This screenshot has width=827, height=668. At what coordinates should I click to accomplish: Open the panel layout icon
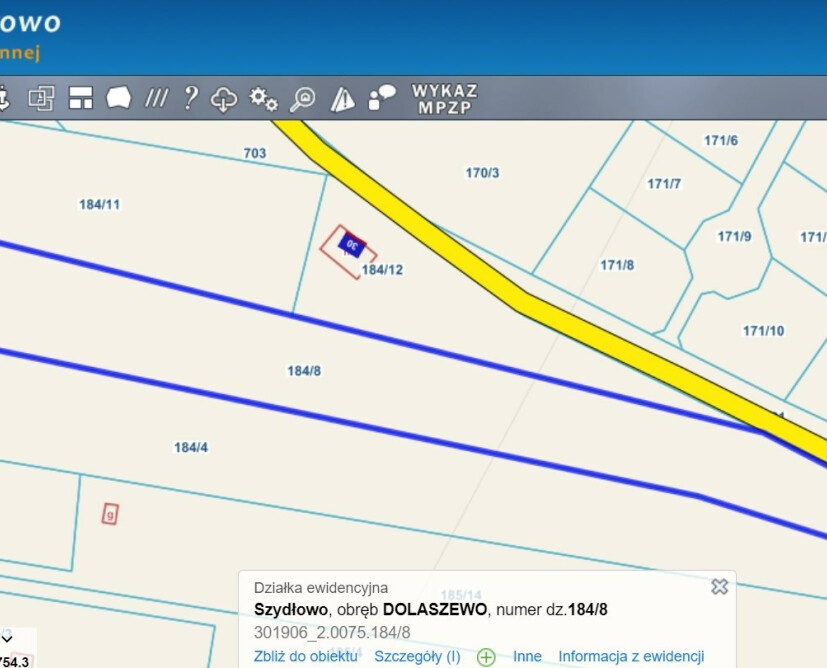click(x=80, y=98)
